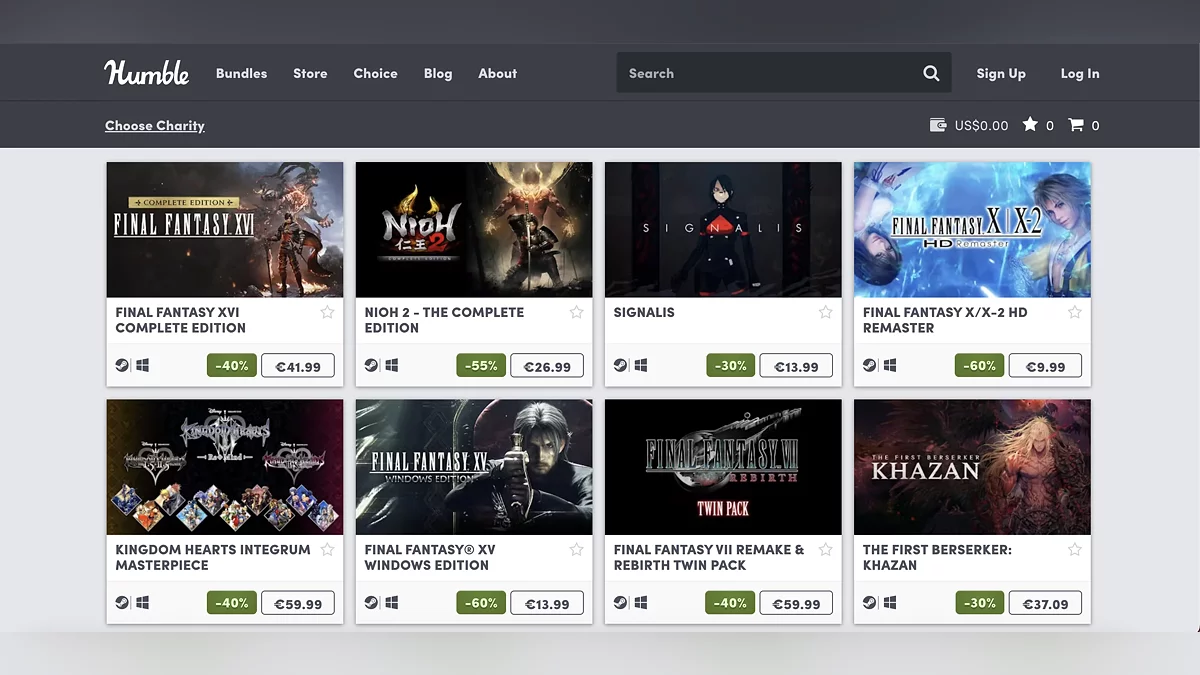
Task: Go to the Choice page
Action: (375, 73)
